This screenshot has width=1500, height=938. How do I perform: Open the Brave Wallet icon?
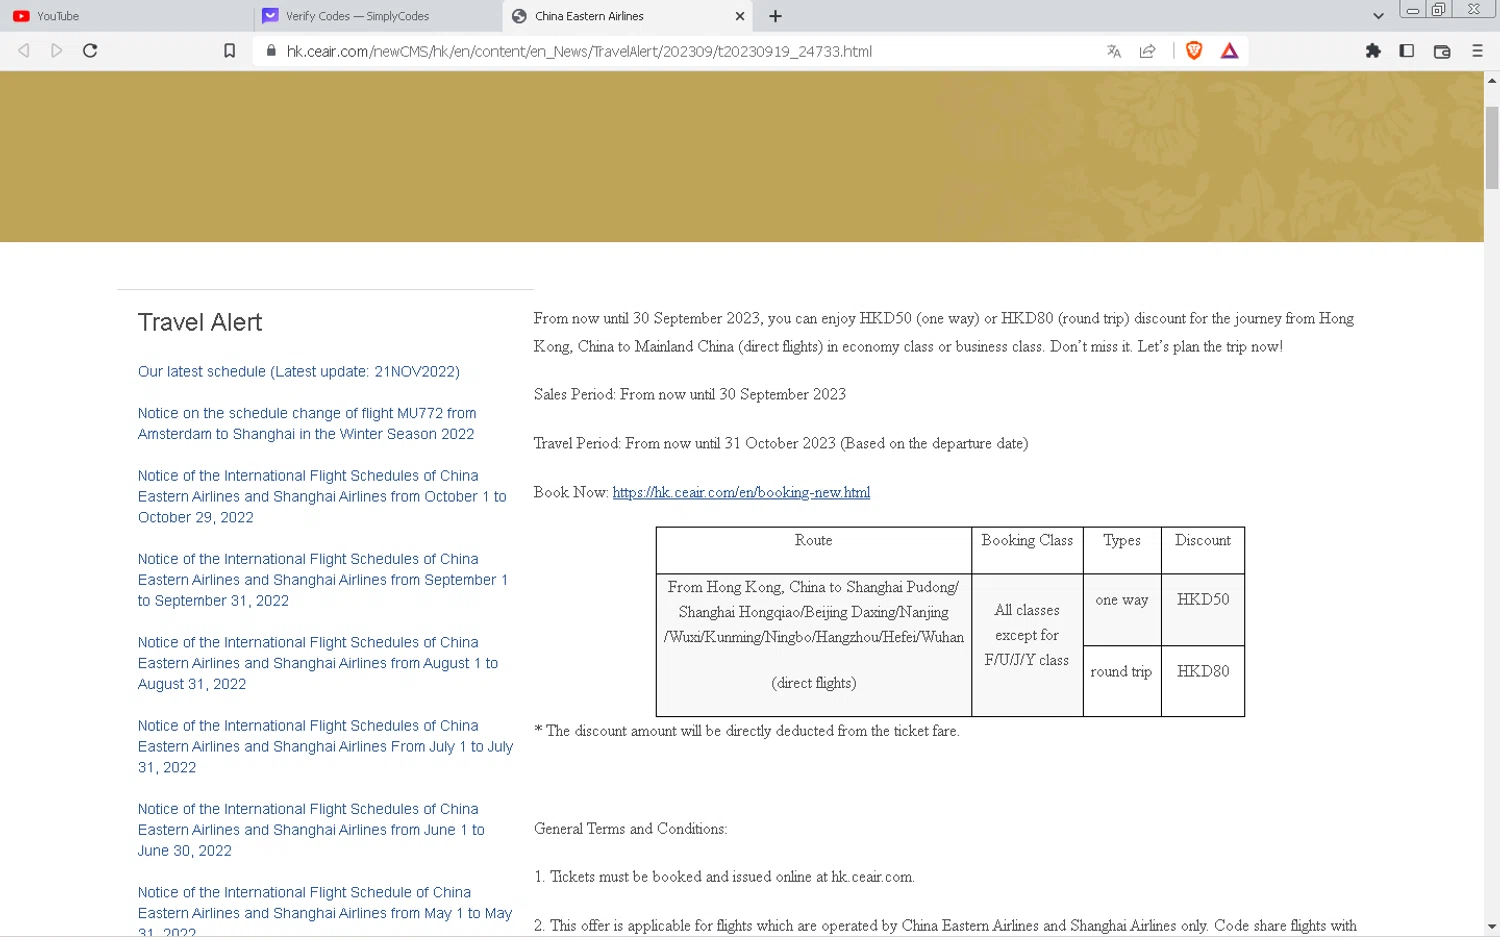(1442, 51)
